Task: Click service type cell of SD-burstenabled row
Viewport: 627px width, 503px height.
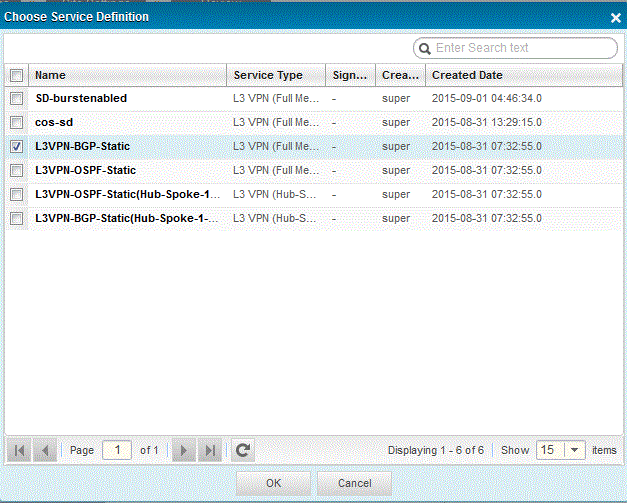Action: click(x=276, y=98)
